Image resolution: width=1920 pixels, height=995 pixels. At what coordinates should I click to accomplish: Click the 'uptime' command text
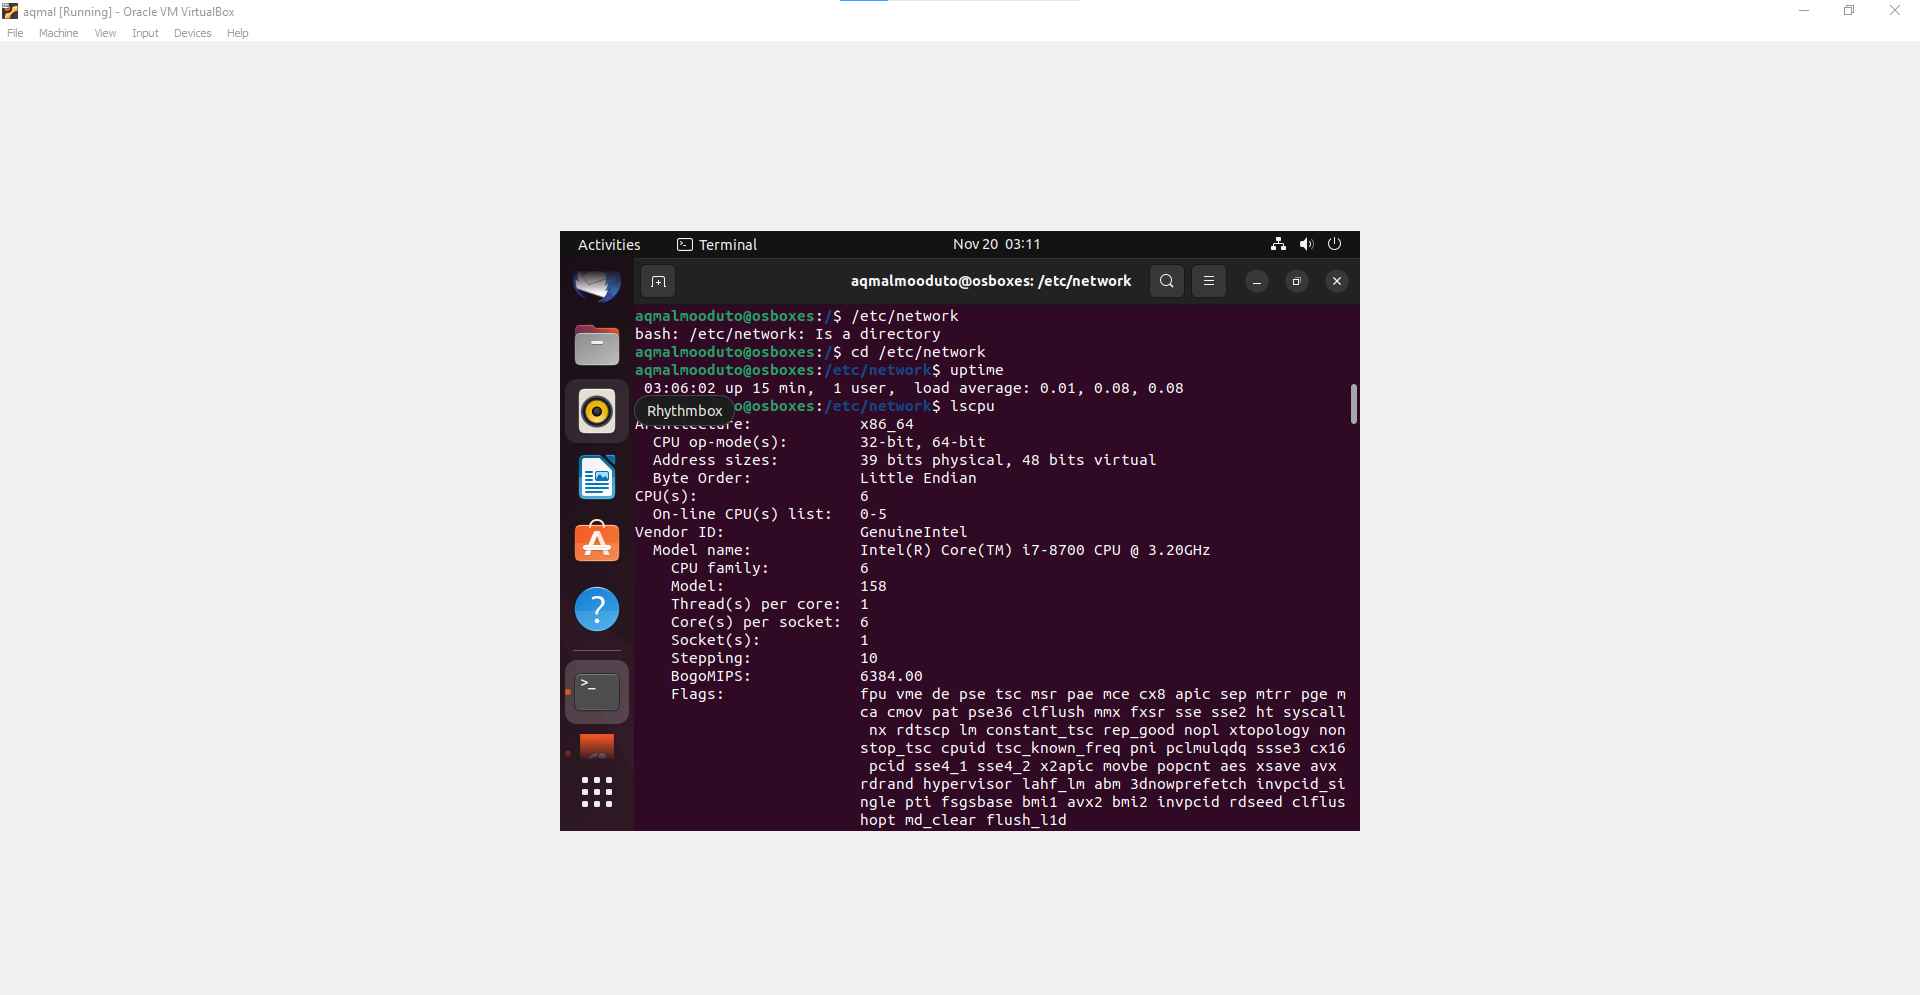976,370
